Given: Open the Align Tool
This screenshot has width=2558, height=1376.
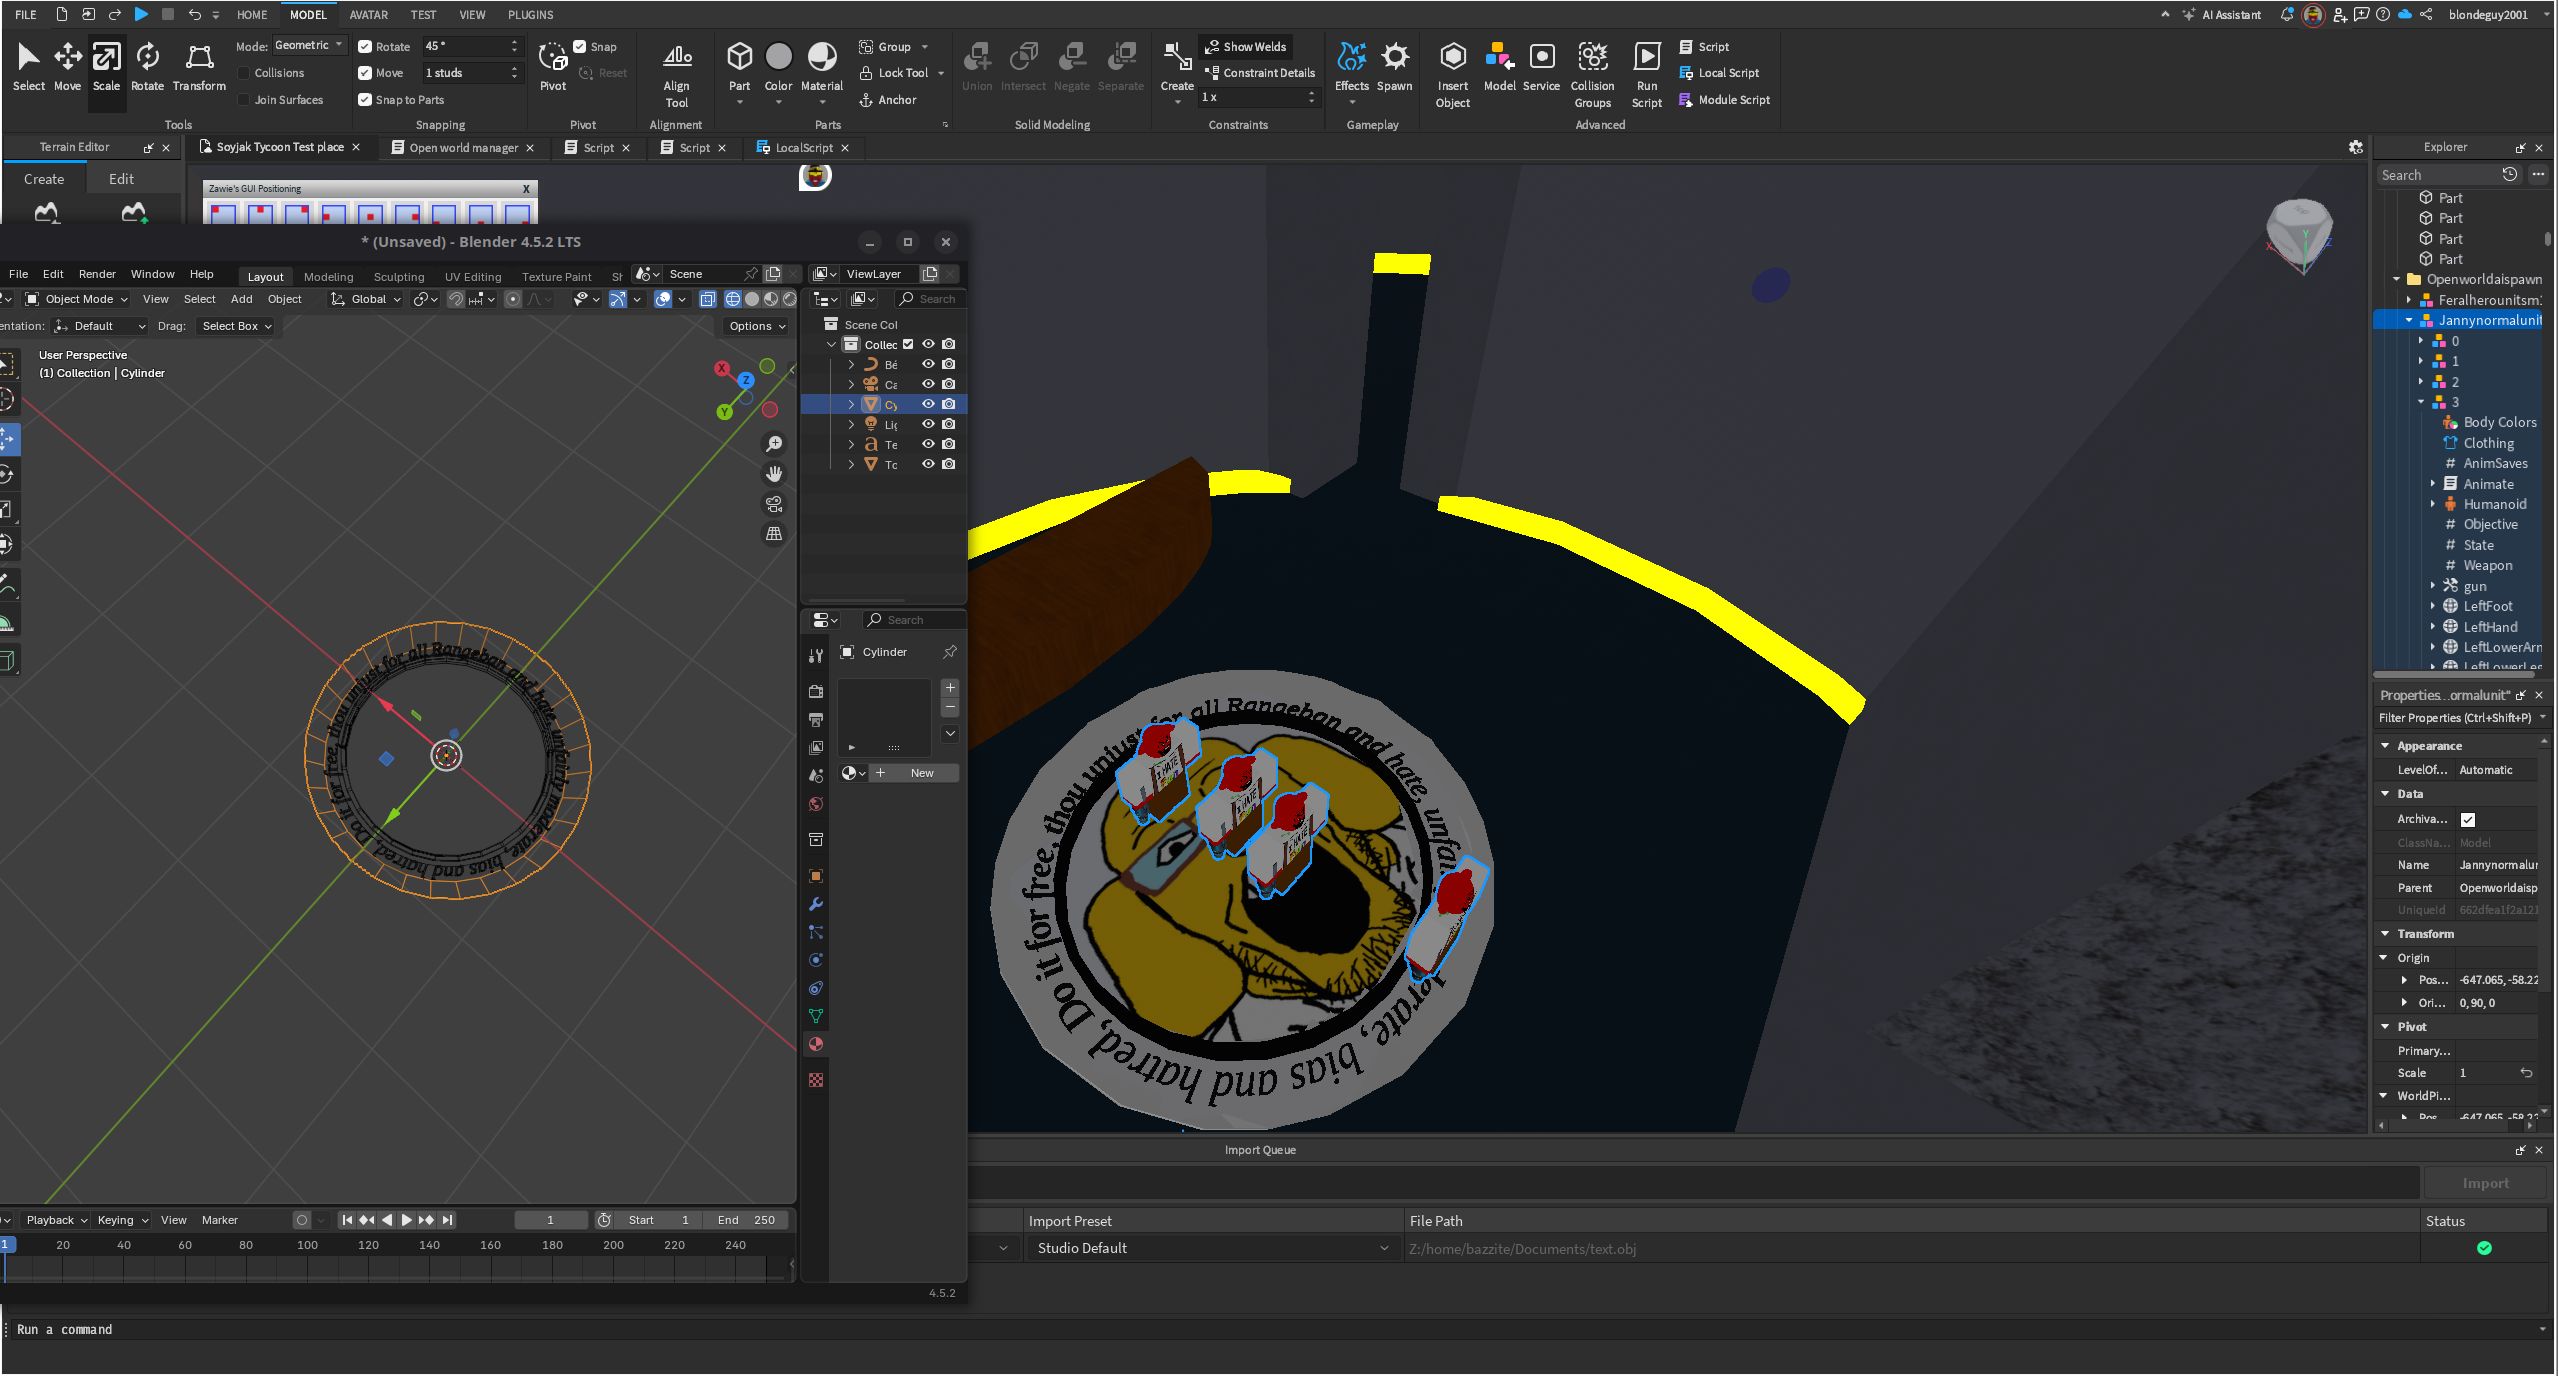Looking at the screenshot, I should click(677, 75).
